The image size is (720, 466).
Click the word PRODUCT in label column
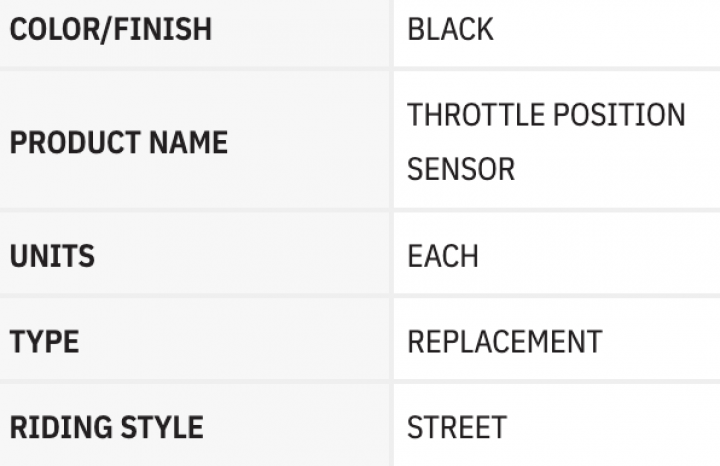click(x=75, y=142)
